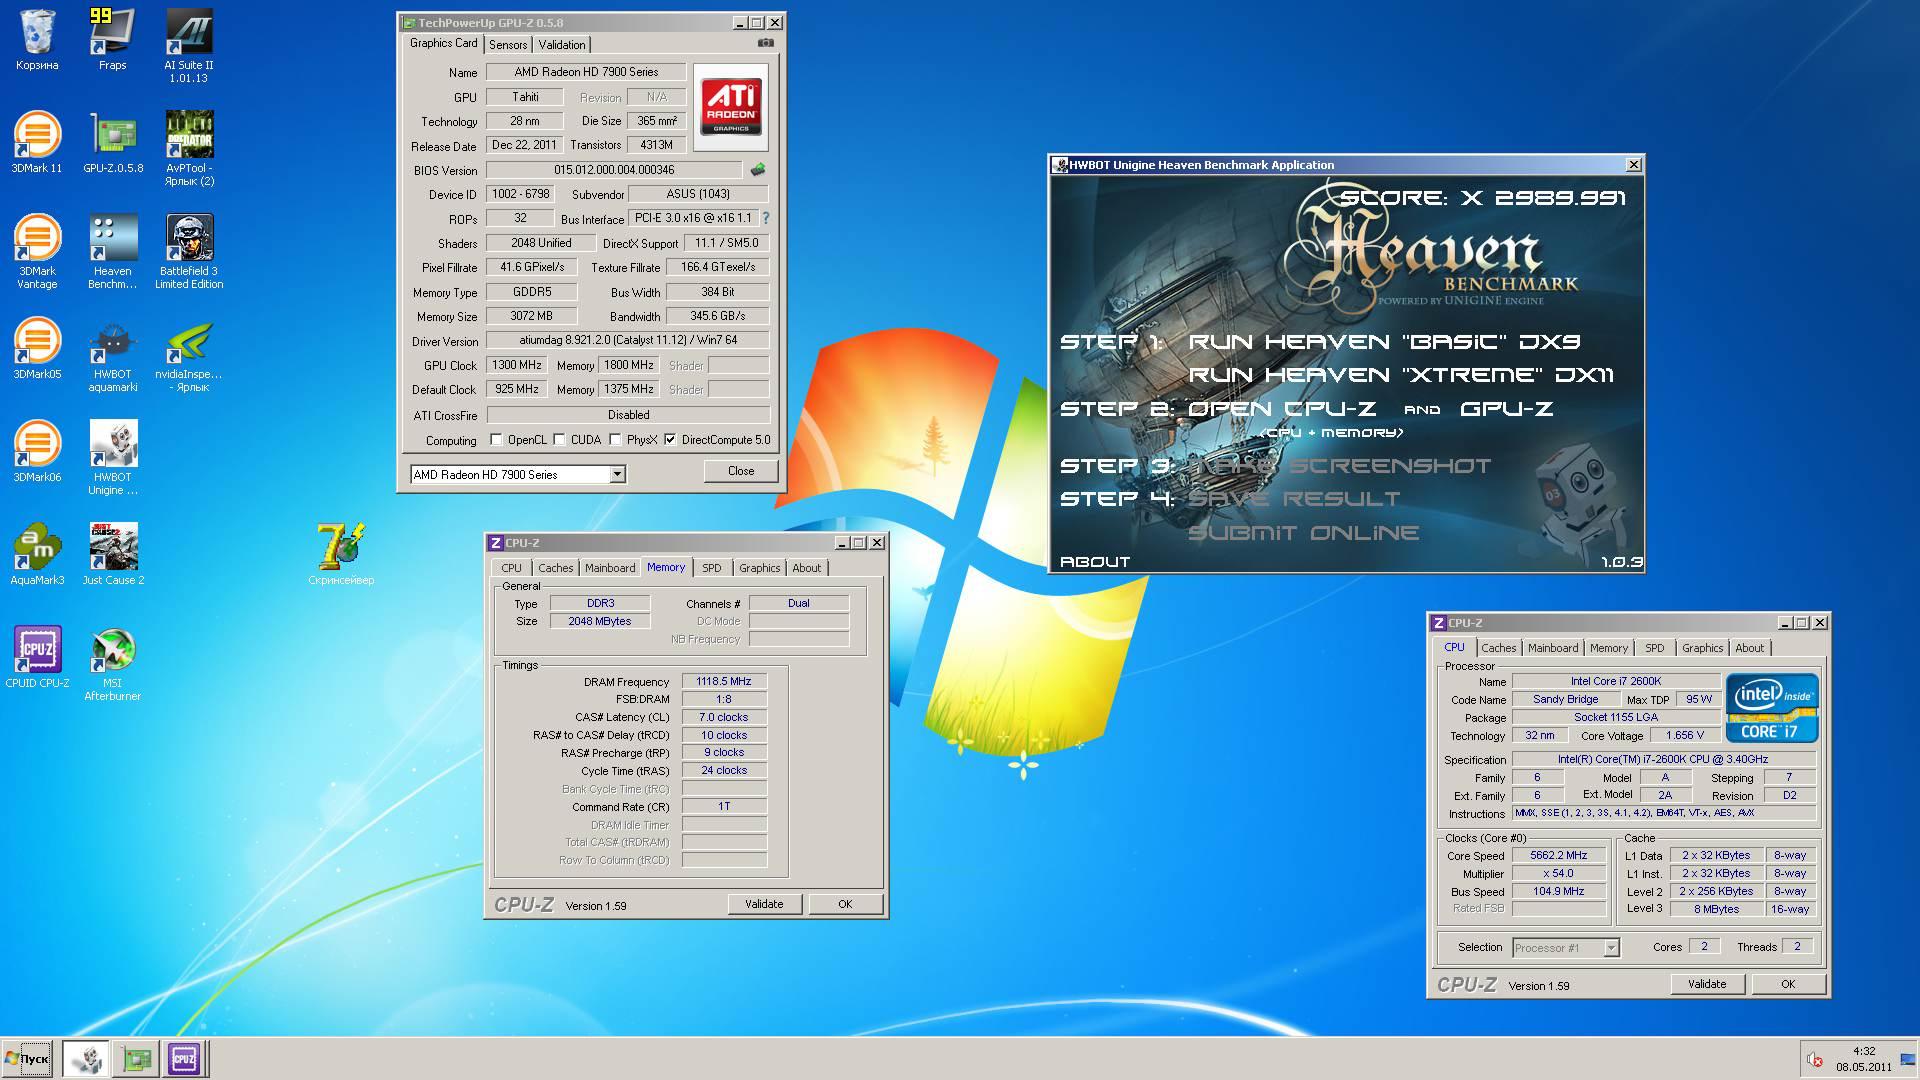The width and height of the screenshot is (1920, 1080).
Task: Toggle the DirectCompute 5.0 checkbox
Action: (x=670, y=439)
